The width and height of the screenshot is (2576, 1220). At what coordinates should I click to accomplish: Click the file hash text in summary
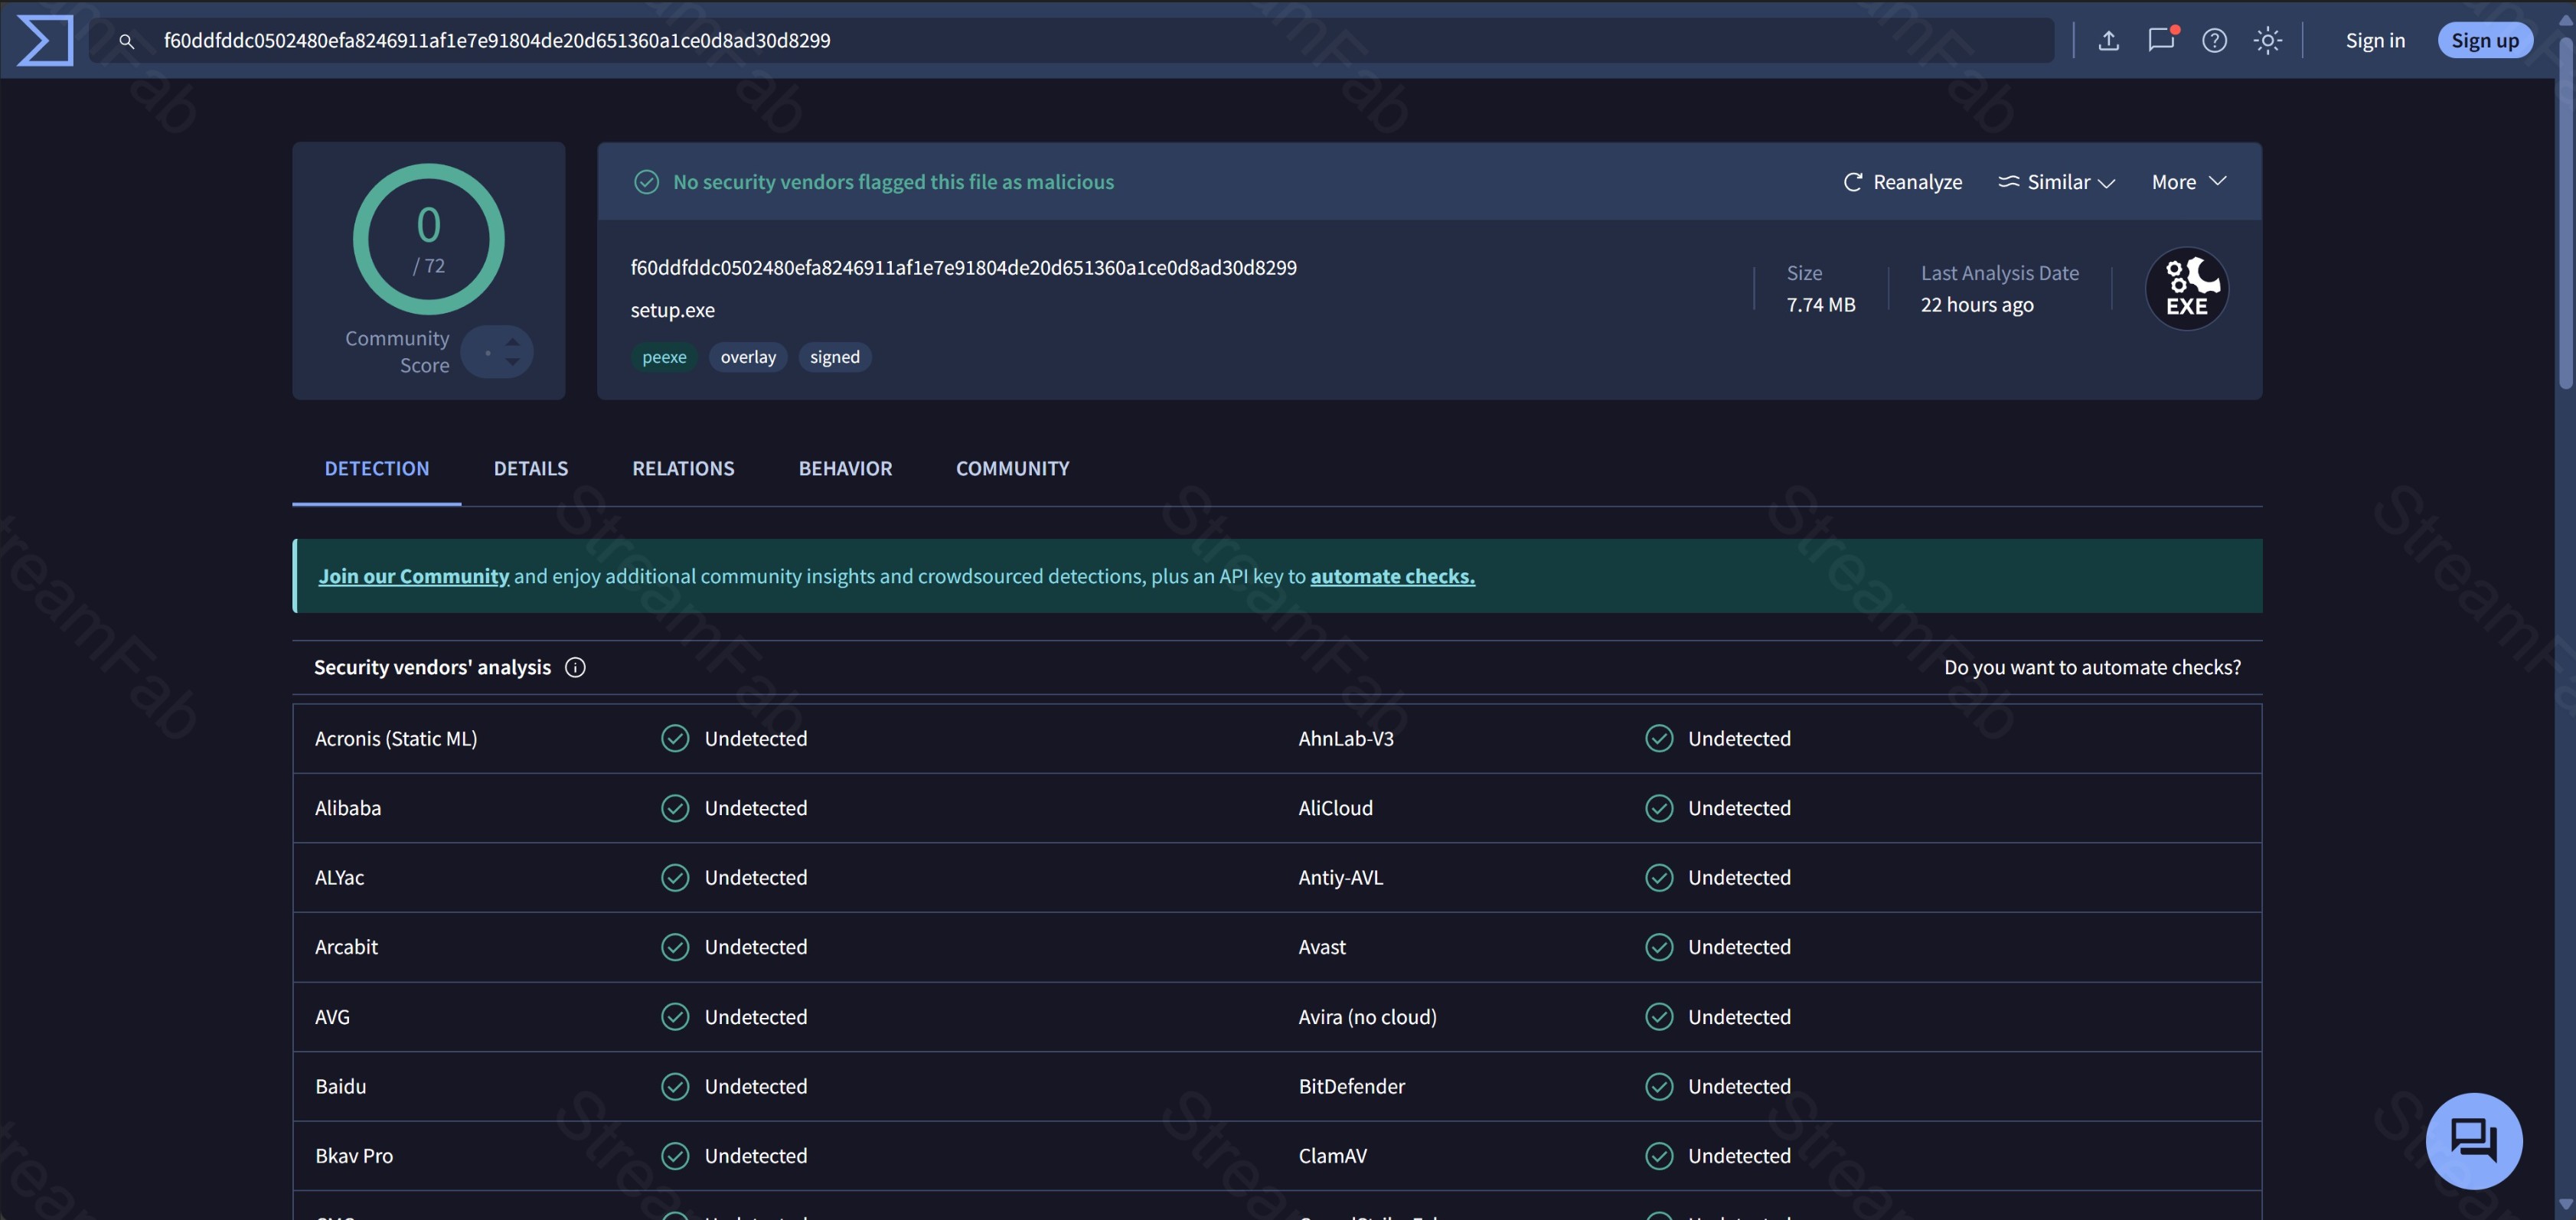963,268
